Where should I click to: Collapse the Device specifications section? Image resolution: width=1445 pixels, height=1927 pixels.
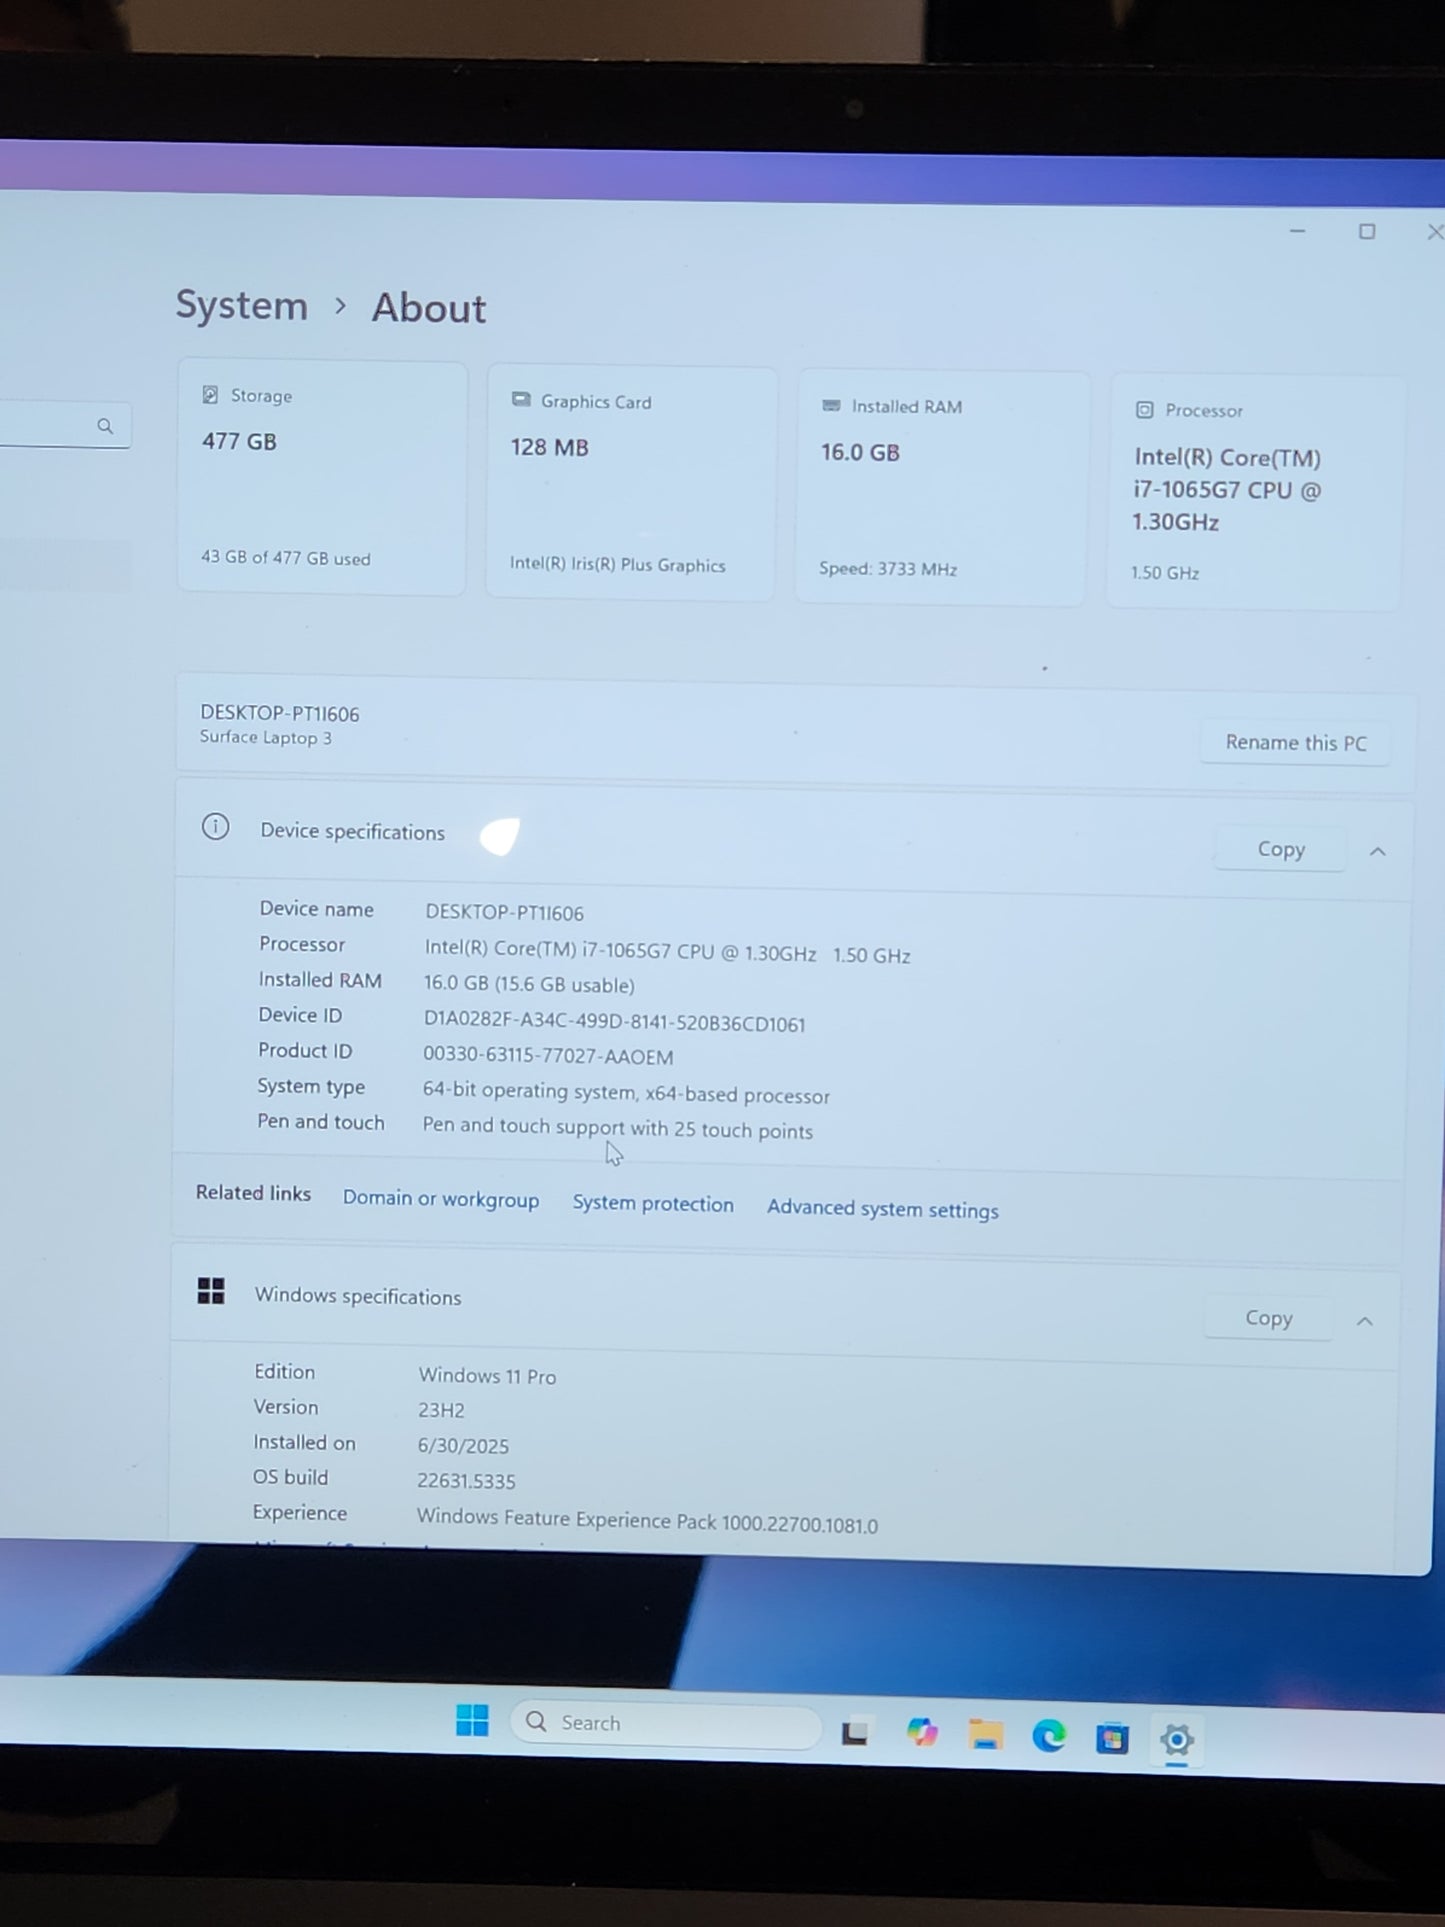point(1377,852)
